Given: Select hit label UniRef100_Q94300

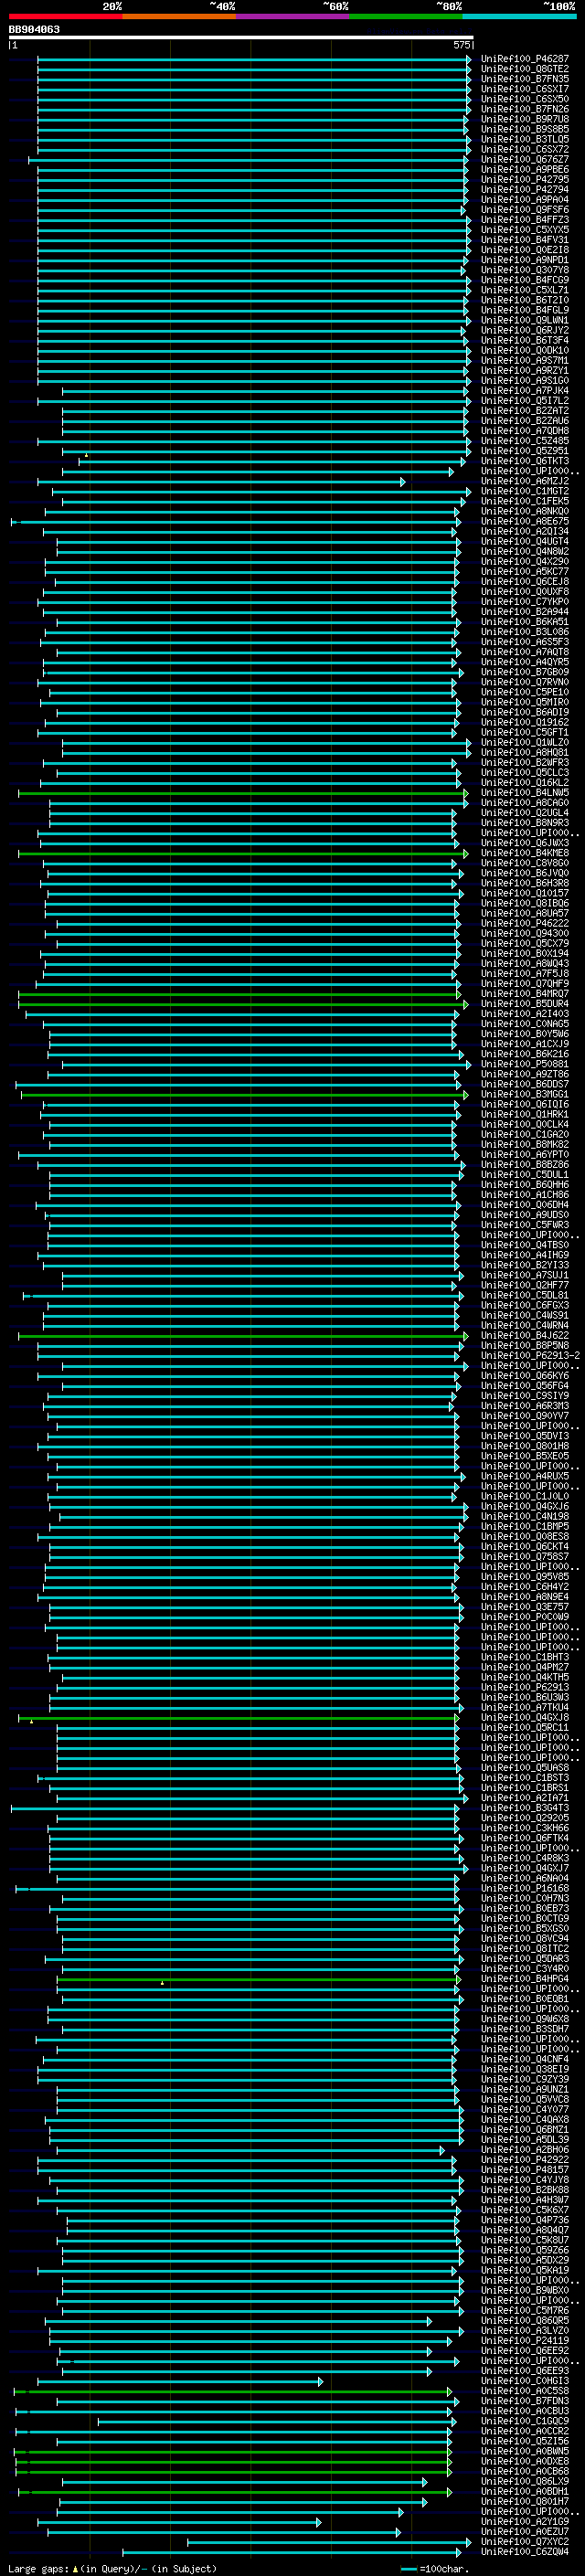Looking at the screenshot, I should [524, 934].
